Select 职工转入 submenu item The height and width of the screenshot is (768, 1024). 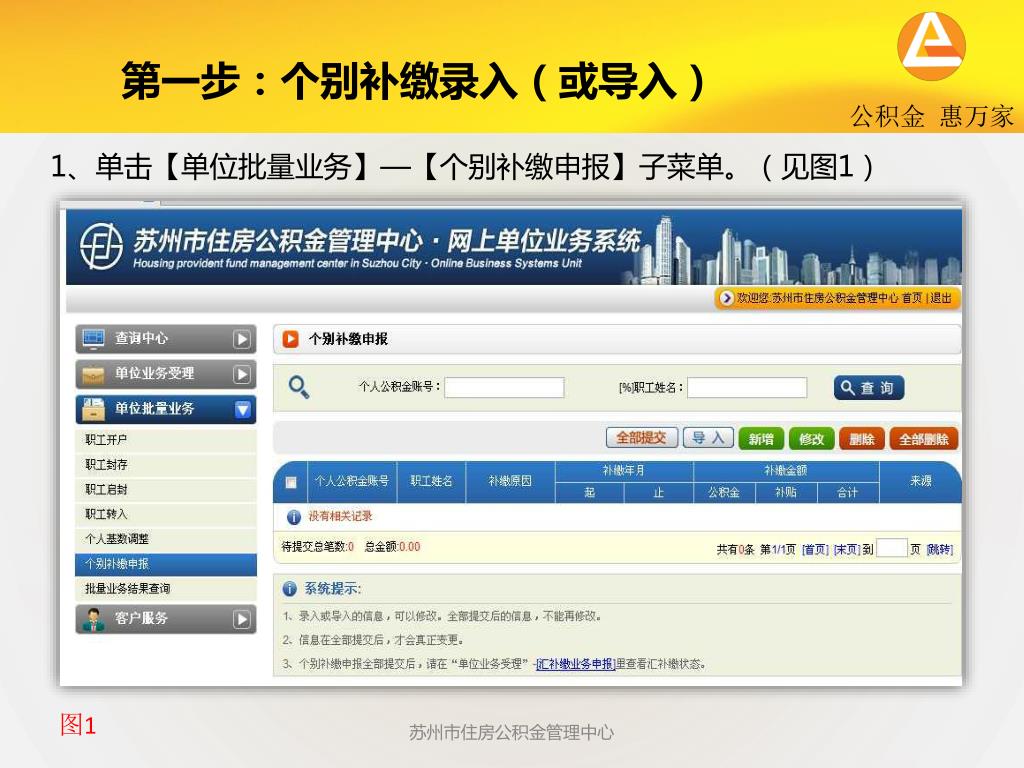pos(166,515)
